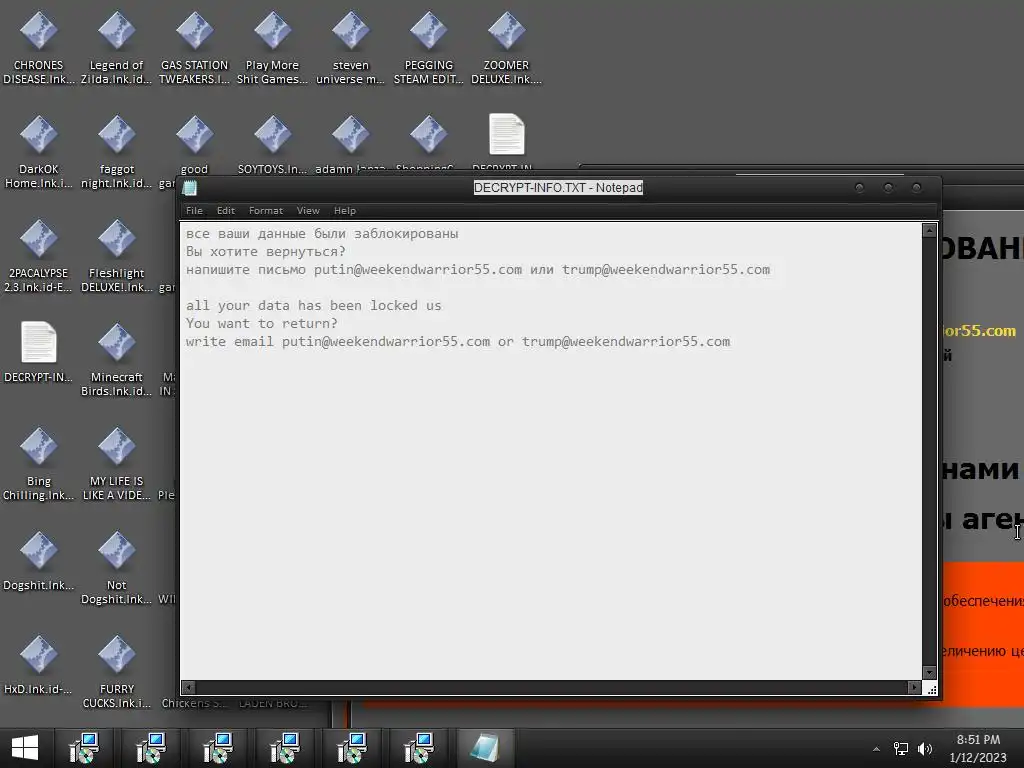
Task: Select the HxD desktop icon
Action: [39, 665]
